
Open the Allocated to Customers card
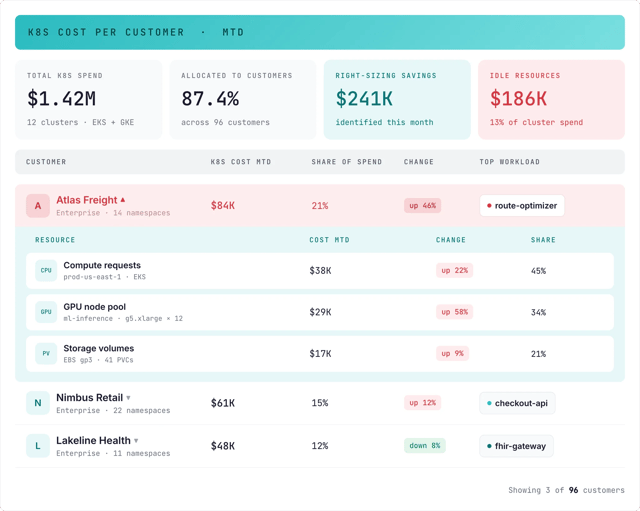(x=243, y=100)
